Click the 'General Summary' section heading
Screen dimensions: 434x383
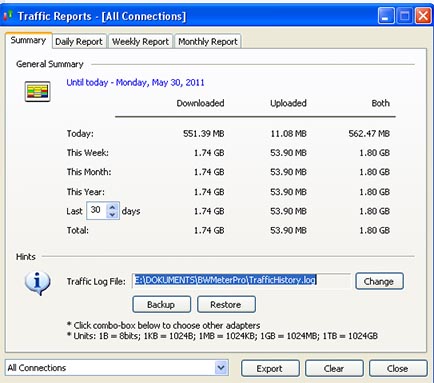[x=50, y=64]
